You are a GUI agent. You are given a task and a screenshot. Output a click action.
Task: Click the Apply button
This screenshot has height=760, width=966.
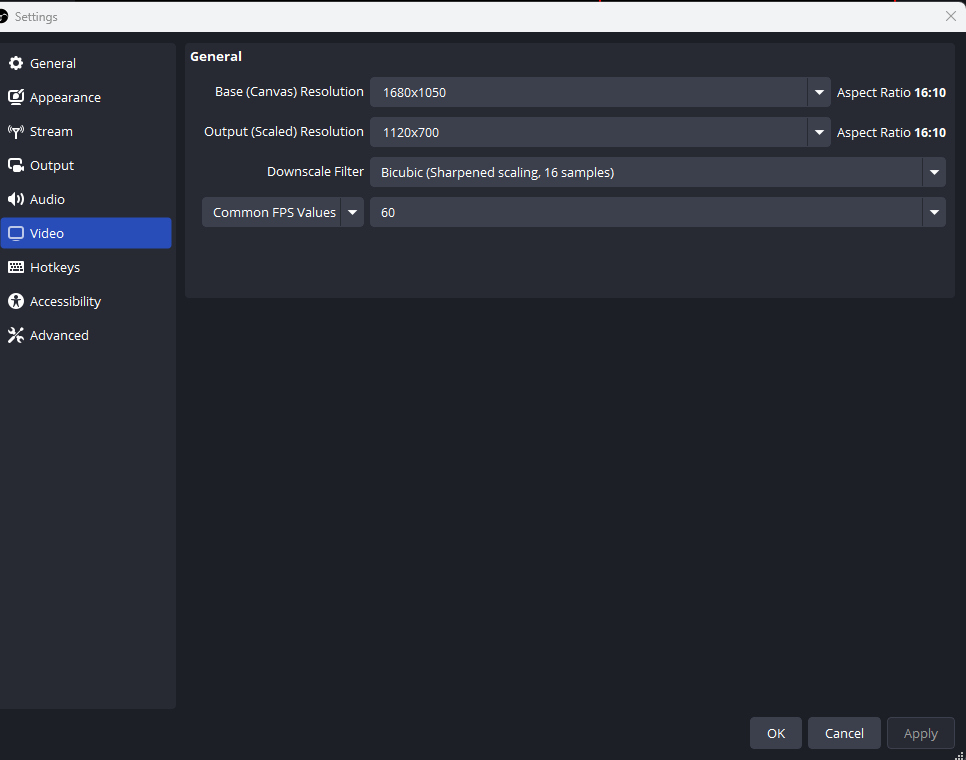click(x=920, y=733)
